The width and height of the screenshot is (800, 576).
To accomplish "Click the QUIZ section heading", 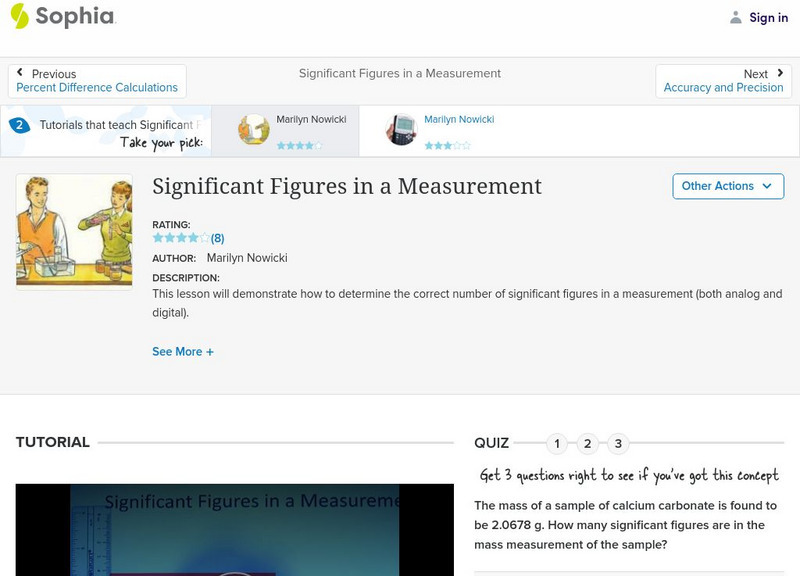I will coord(491,443).
